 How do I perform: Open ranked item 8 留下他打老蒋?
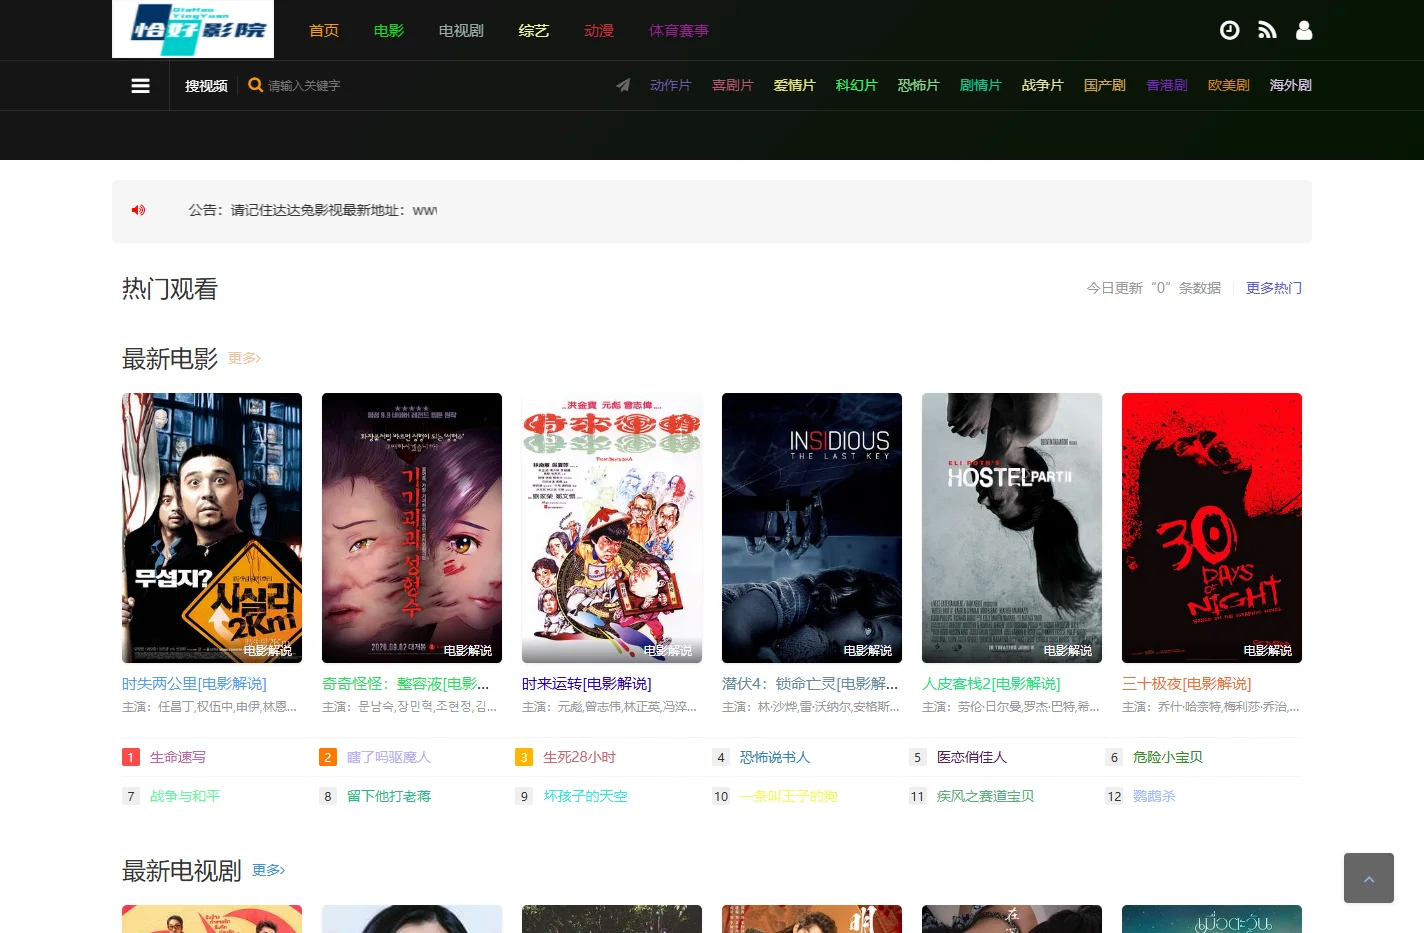(389, 796)
